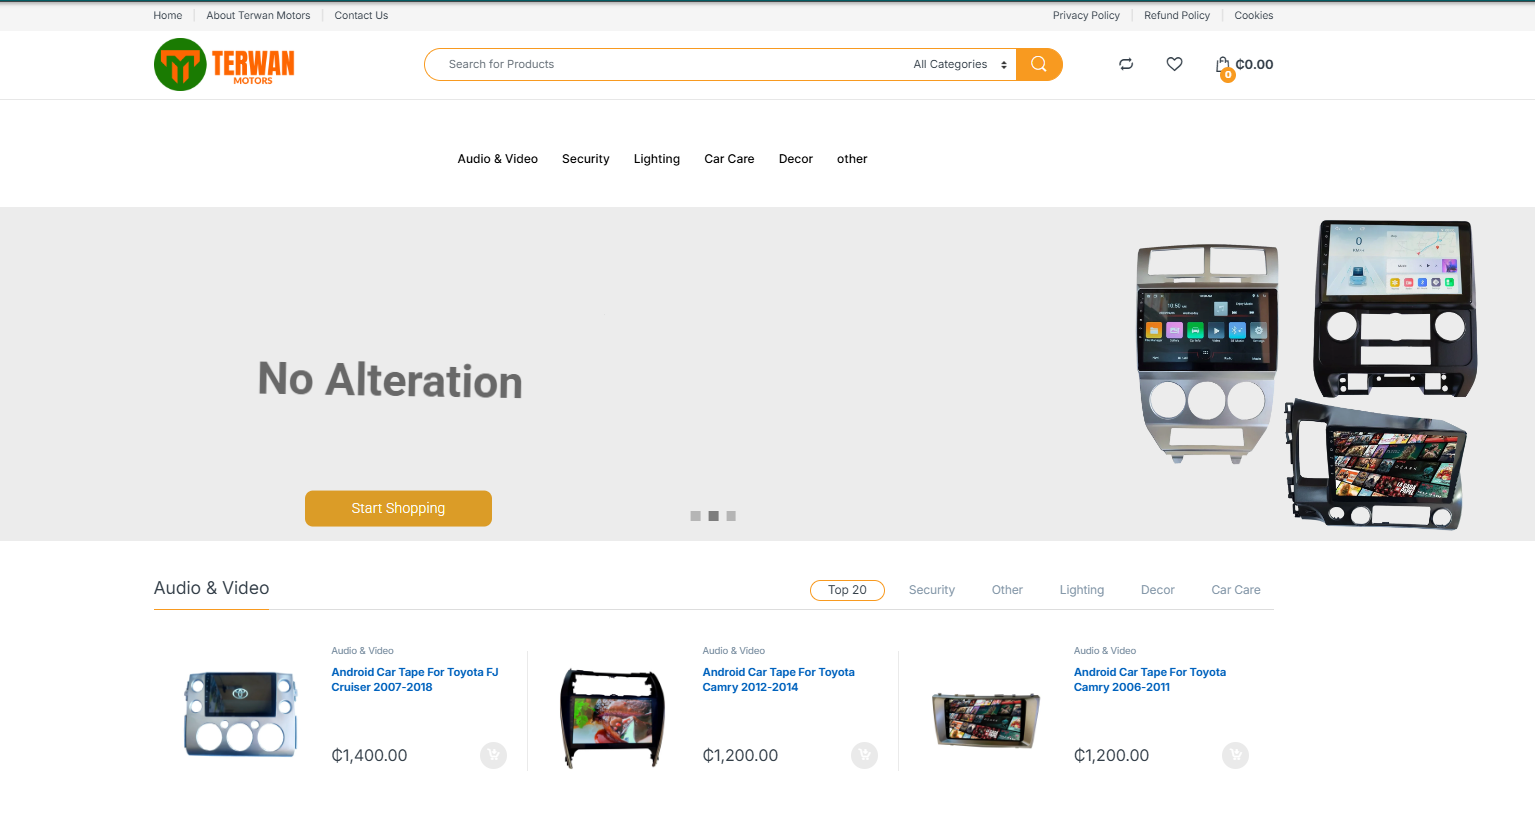Click the Start Shopping button
The image size is (1535, 817).
click(x=398, y=508)
